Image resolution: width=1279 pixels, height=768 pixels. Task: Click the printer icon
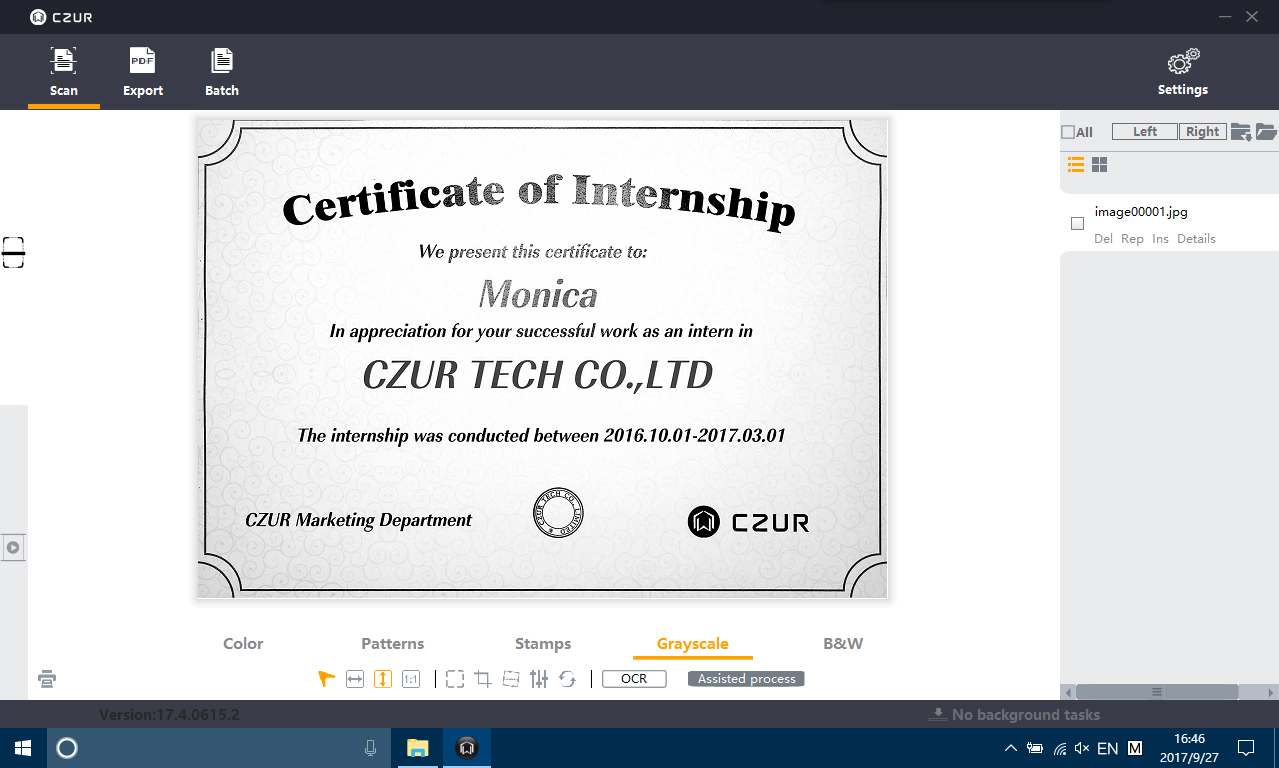point(47,680)
